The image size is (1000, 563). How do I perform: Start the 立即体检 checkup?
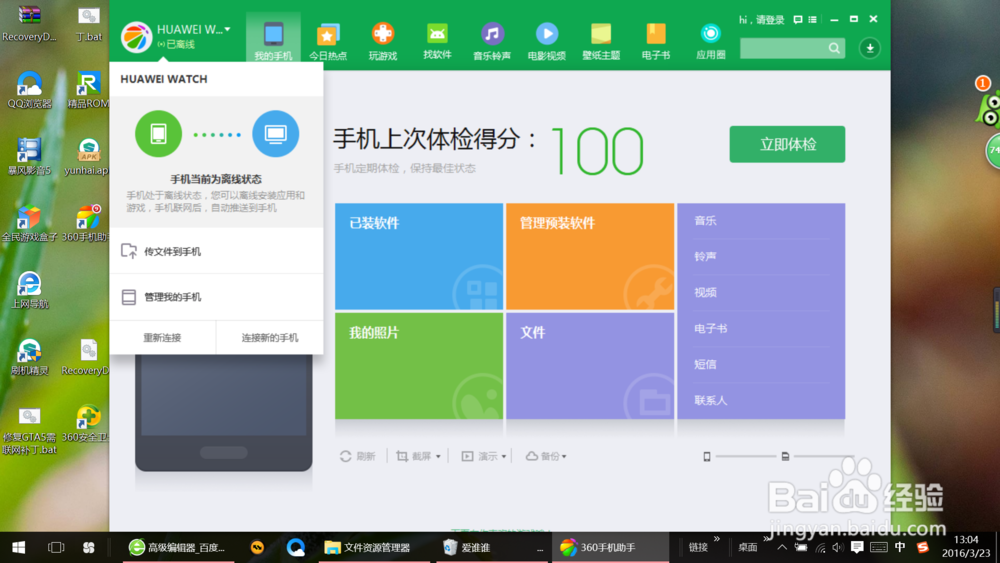tap(787, 144)
